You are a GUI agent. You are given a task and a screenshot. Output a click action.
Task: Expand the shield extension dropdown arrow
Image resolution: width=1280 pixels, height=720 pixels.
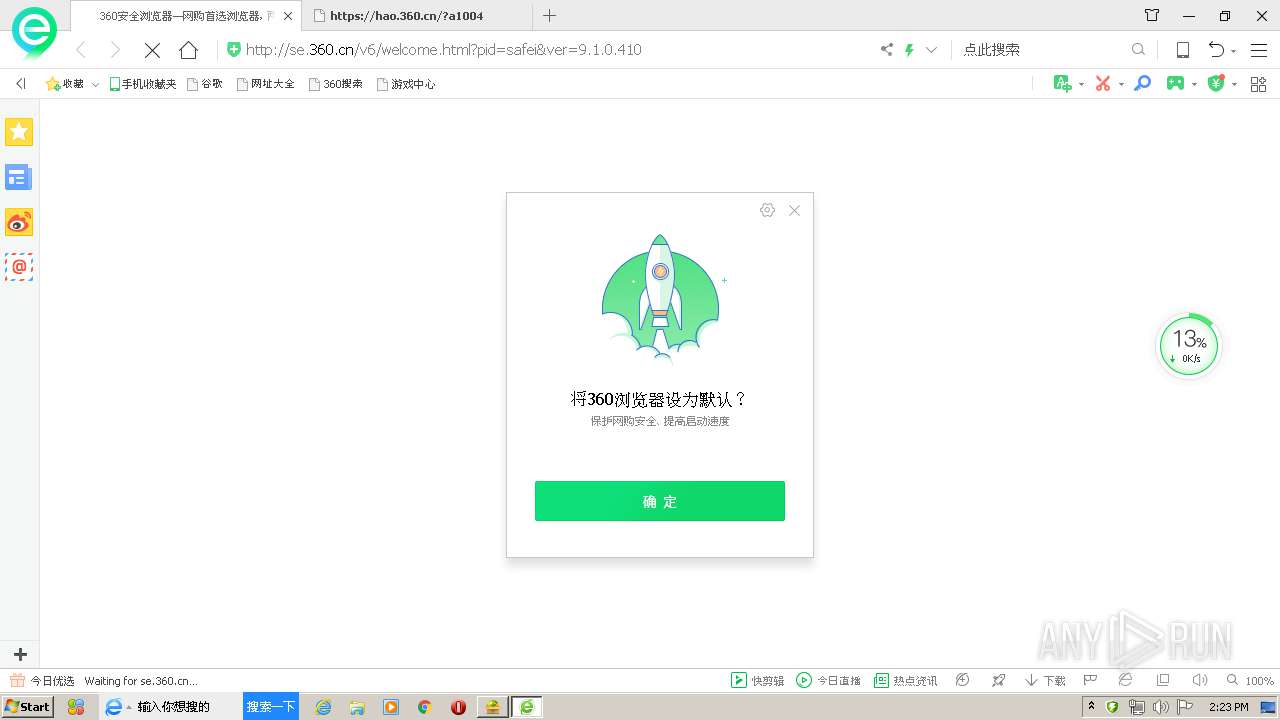point(1234,85)
